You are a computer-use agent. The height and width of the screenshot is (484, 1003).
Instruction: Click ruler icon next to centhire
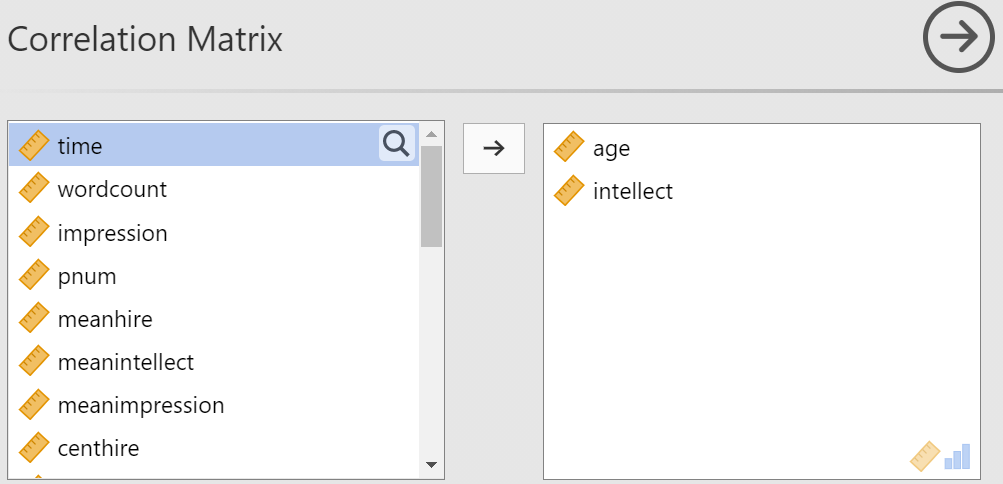(34, 448)
